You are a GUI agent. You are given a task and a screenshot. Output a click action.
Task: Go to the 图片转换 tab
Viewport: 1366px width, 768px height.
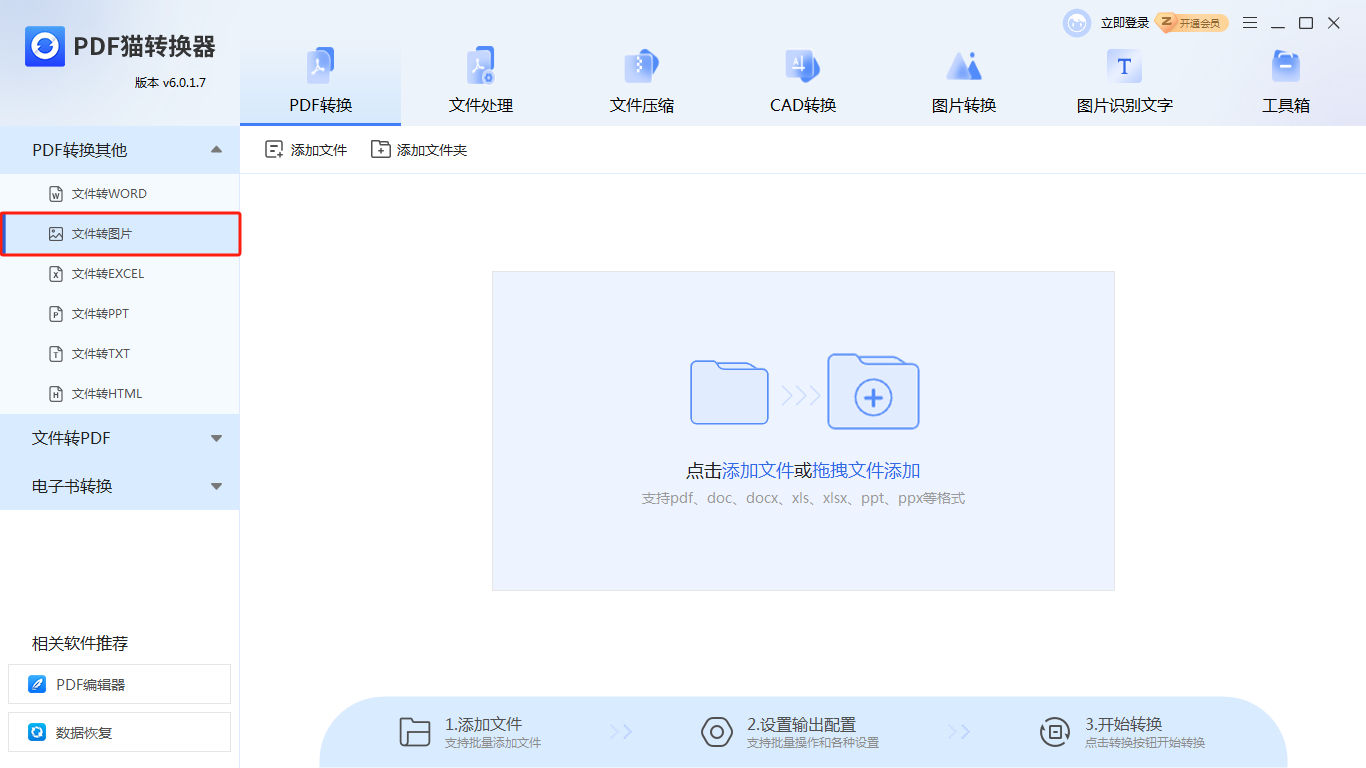964,83
